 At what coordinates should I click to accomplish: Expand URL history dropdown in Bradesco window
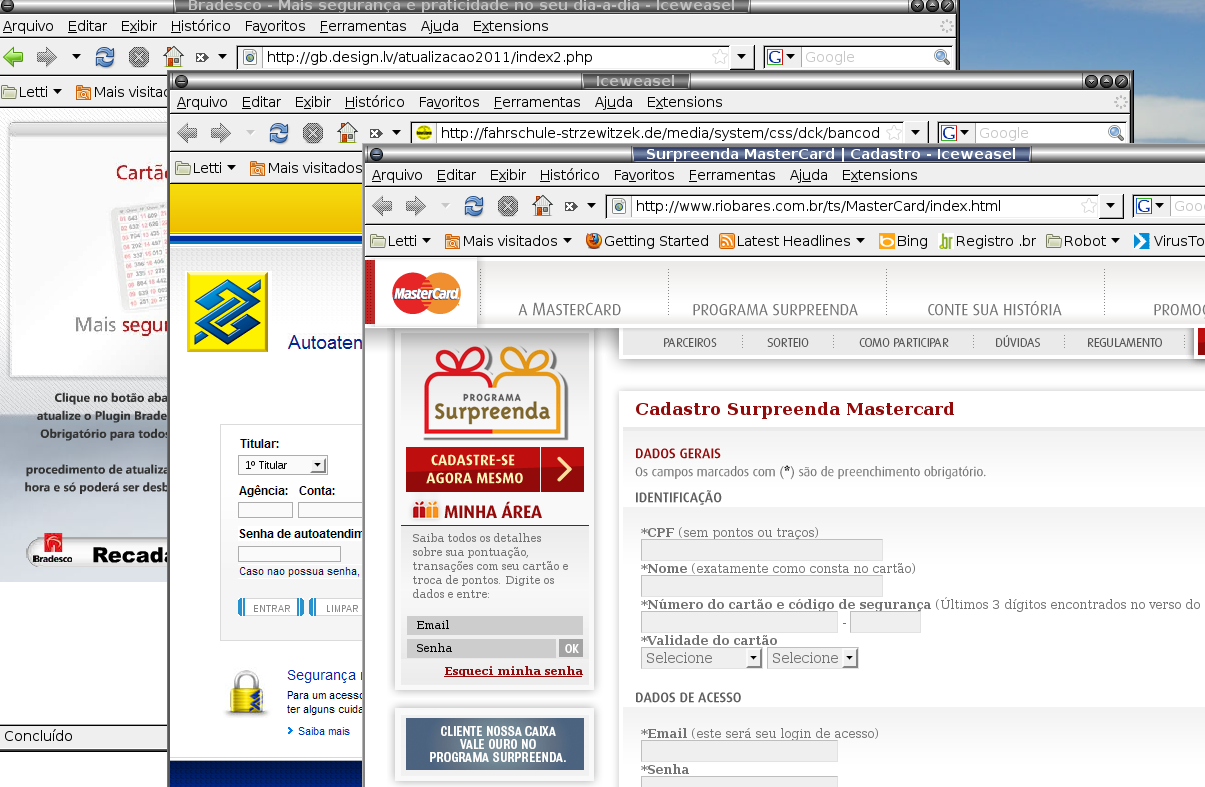(x=741, y=57)
